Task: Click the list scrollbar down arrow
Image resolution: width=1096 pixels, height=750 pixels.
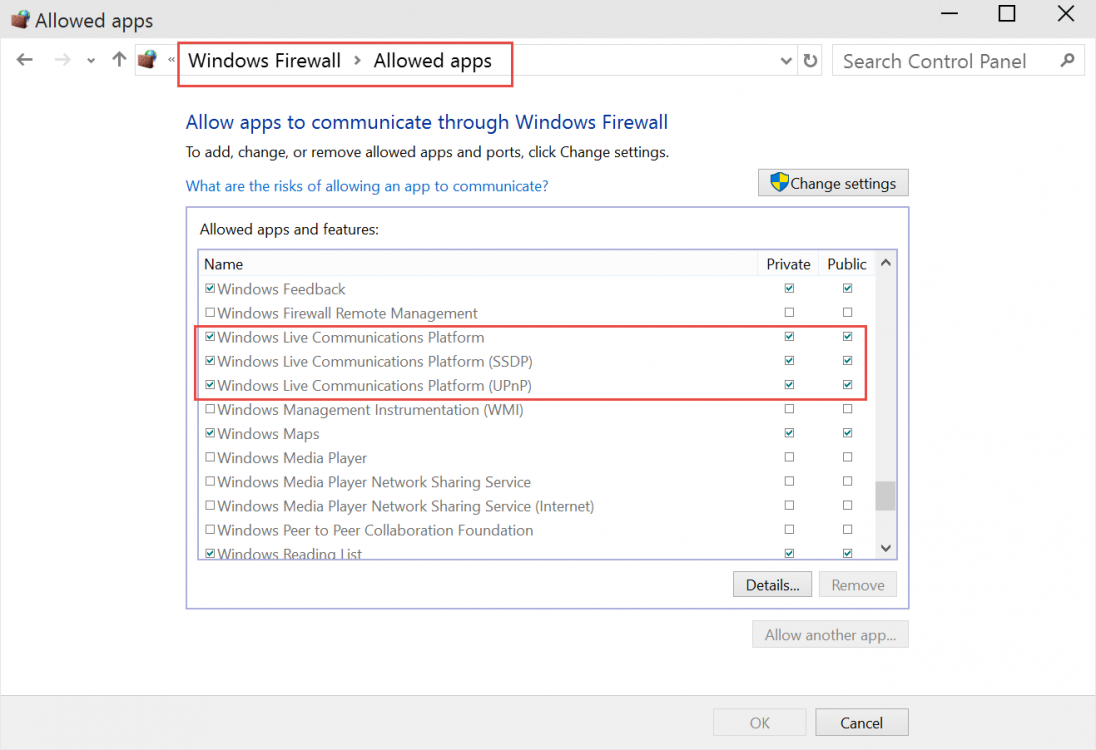Action: coord(886,548)
